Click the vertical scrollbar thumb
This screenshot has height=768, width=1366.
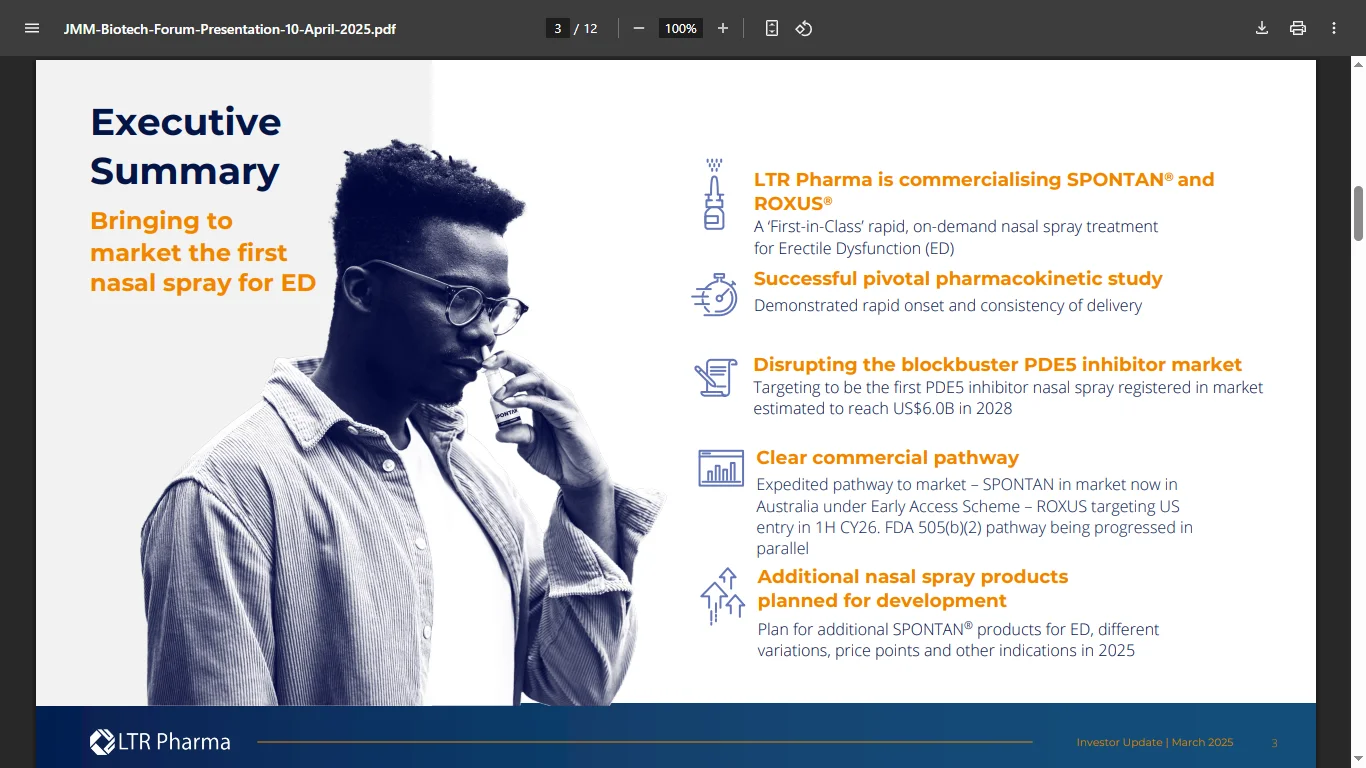click(1358, 213)
